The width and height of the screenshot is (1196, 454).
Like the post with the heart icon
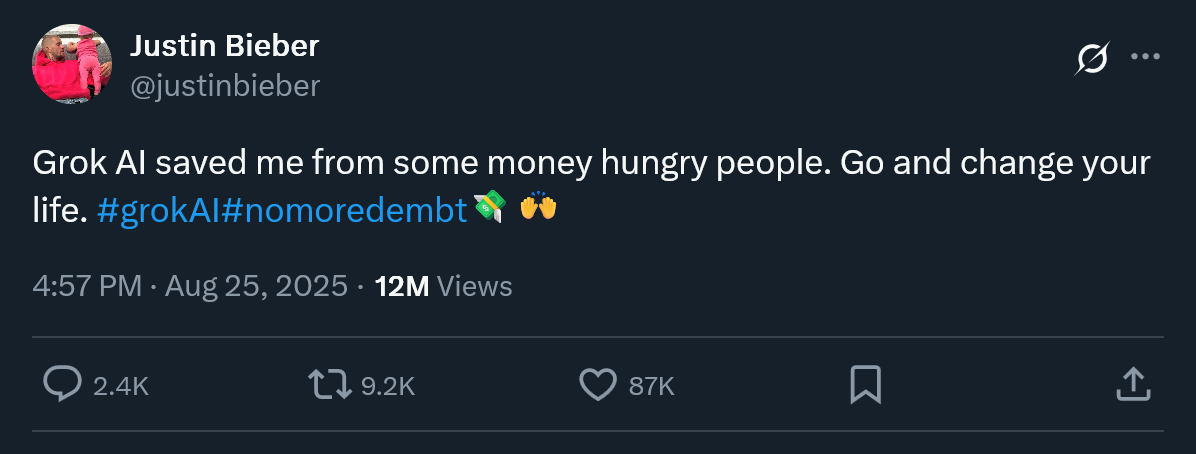pos(597,385)
